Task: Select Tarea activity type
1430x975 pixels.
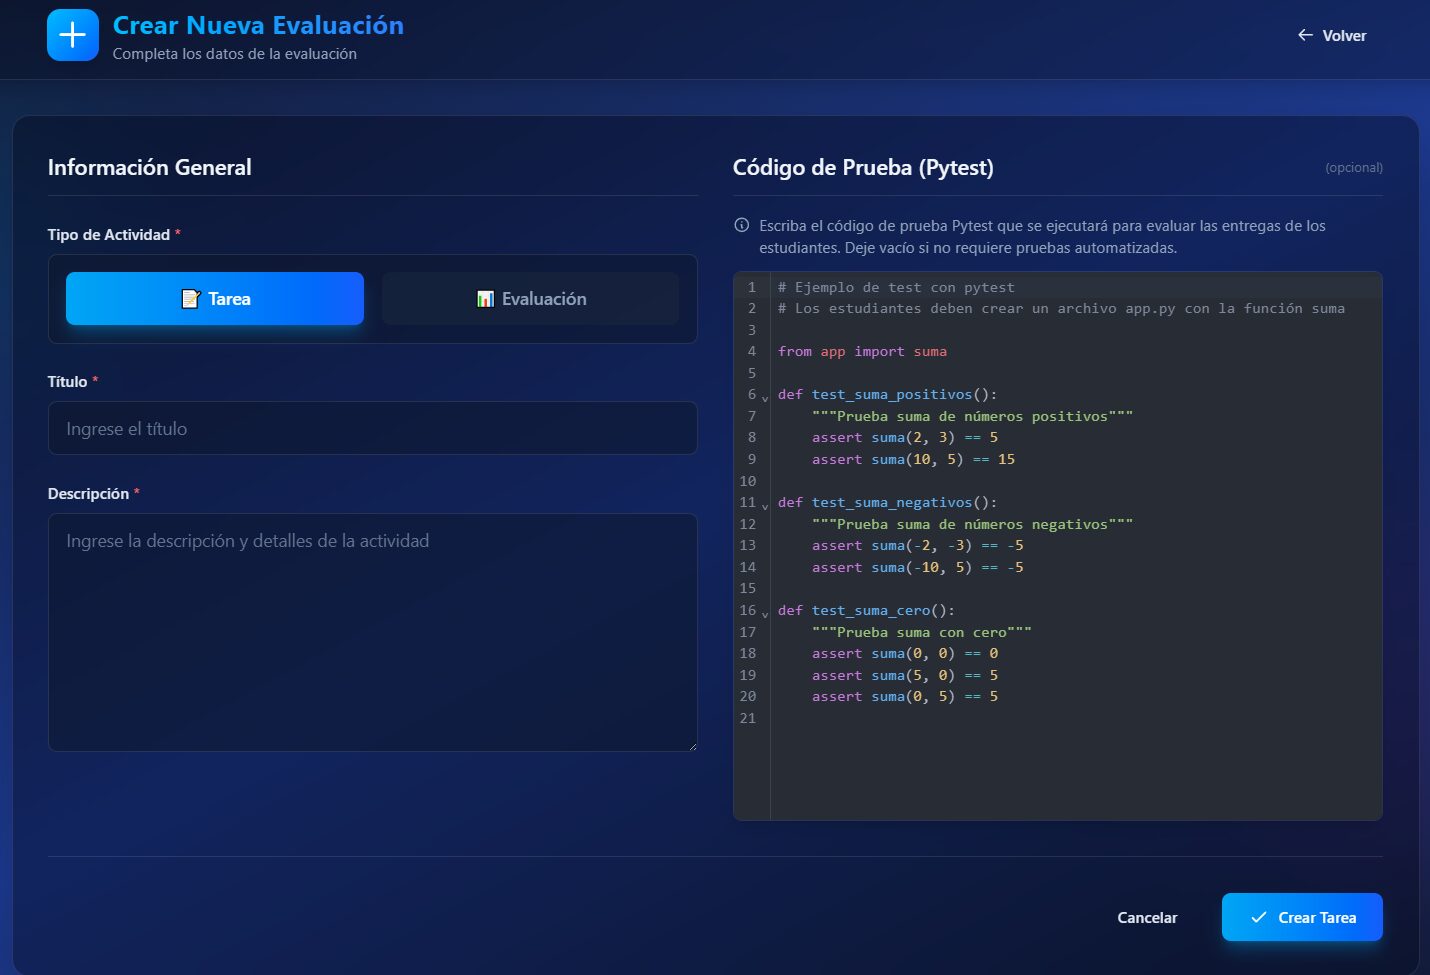Action: [215, 299]
